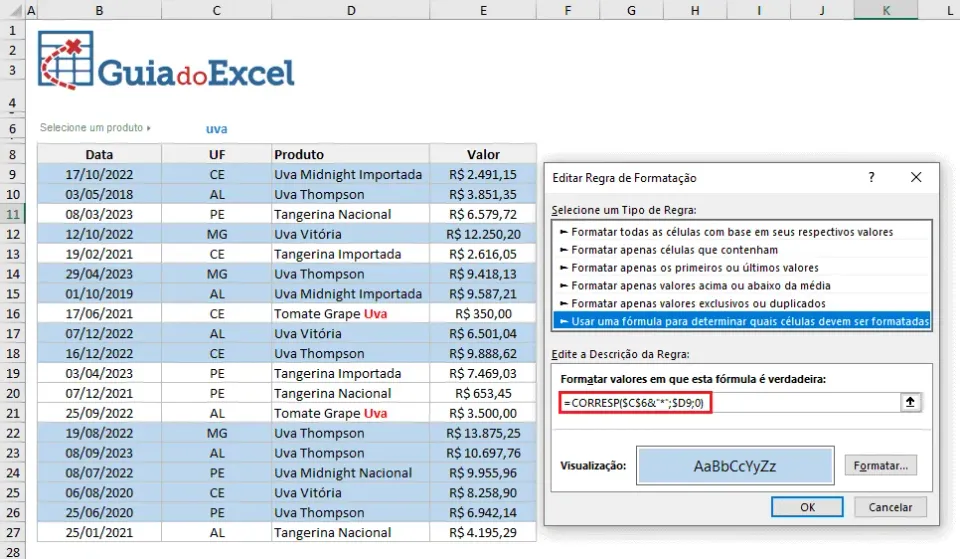Click the blue AaBbCcYyZz preview swatch
Viewport: 960px width, 559px height.
tap(735, 466)
